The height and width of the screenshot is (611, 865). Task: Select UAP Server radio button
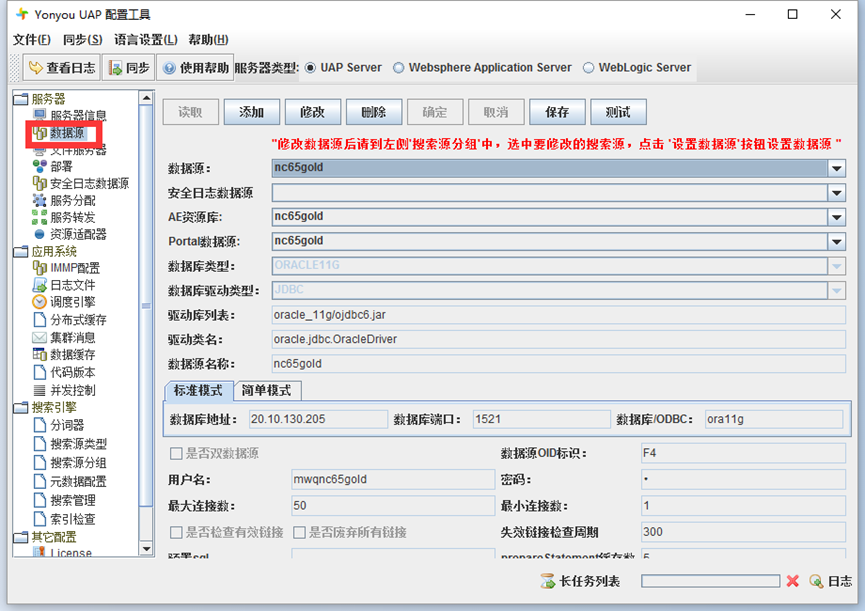click(311, 68)
